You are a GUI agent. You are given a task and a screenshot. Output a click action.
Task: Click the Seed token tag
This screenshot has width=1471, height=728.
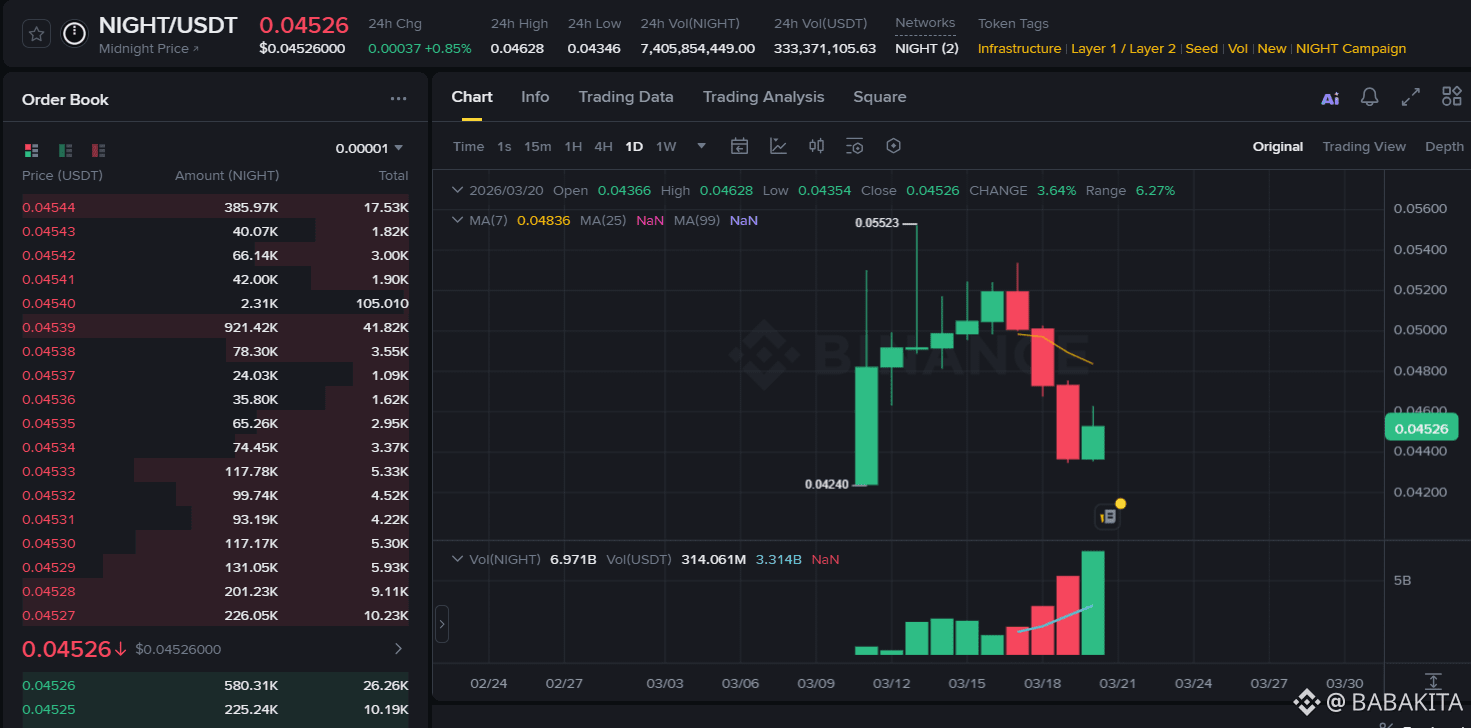tap(1202, 49)
